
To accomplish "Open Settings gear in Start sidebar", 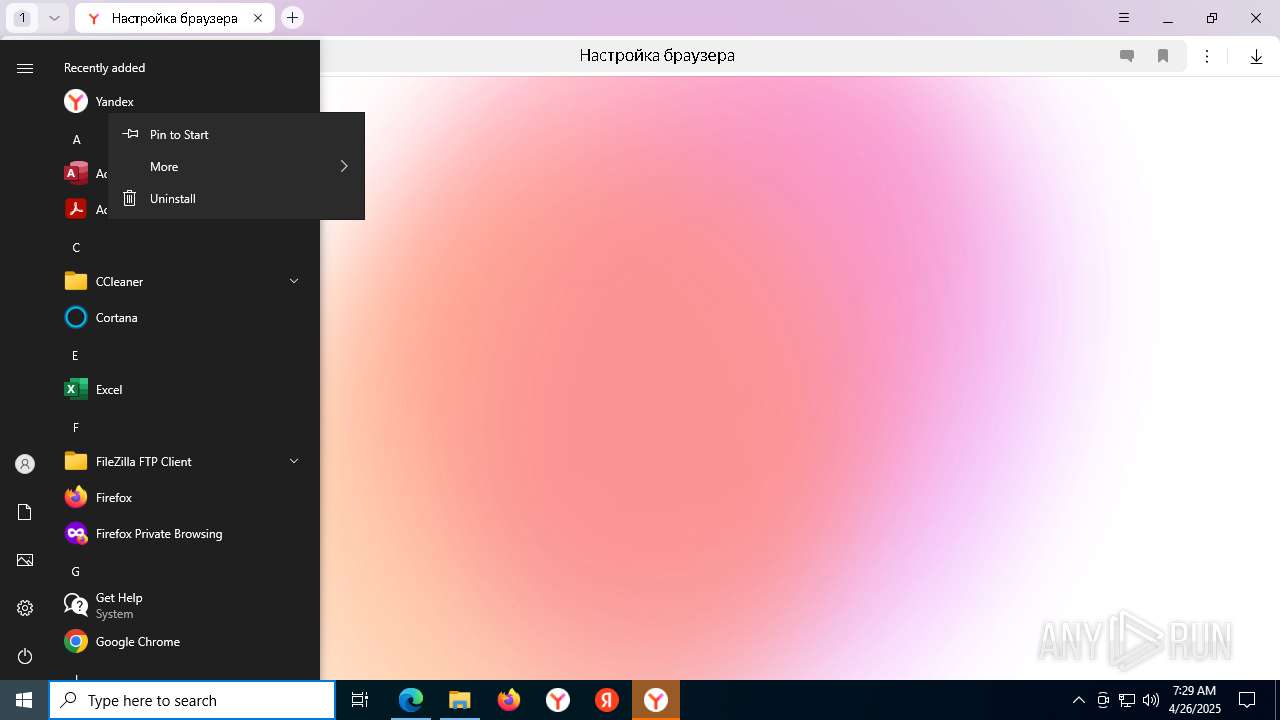I will [x=25, y=608].
